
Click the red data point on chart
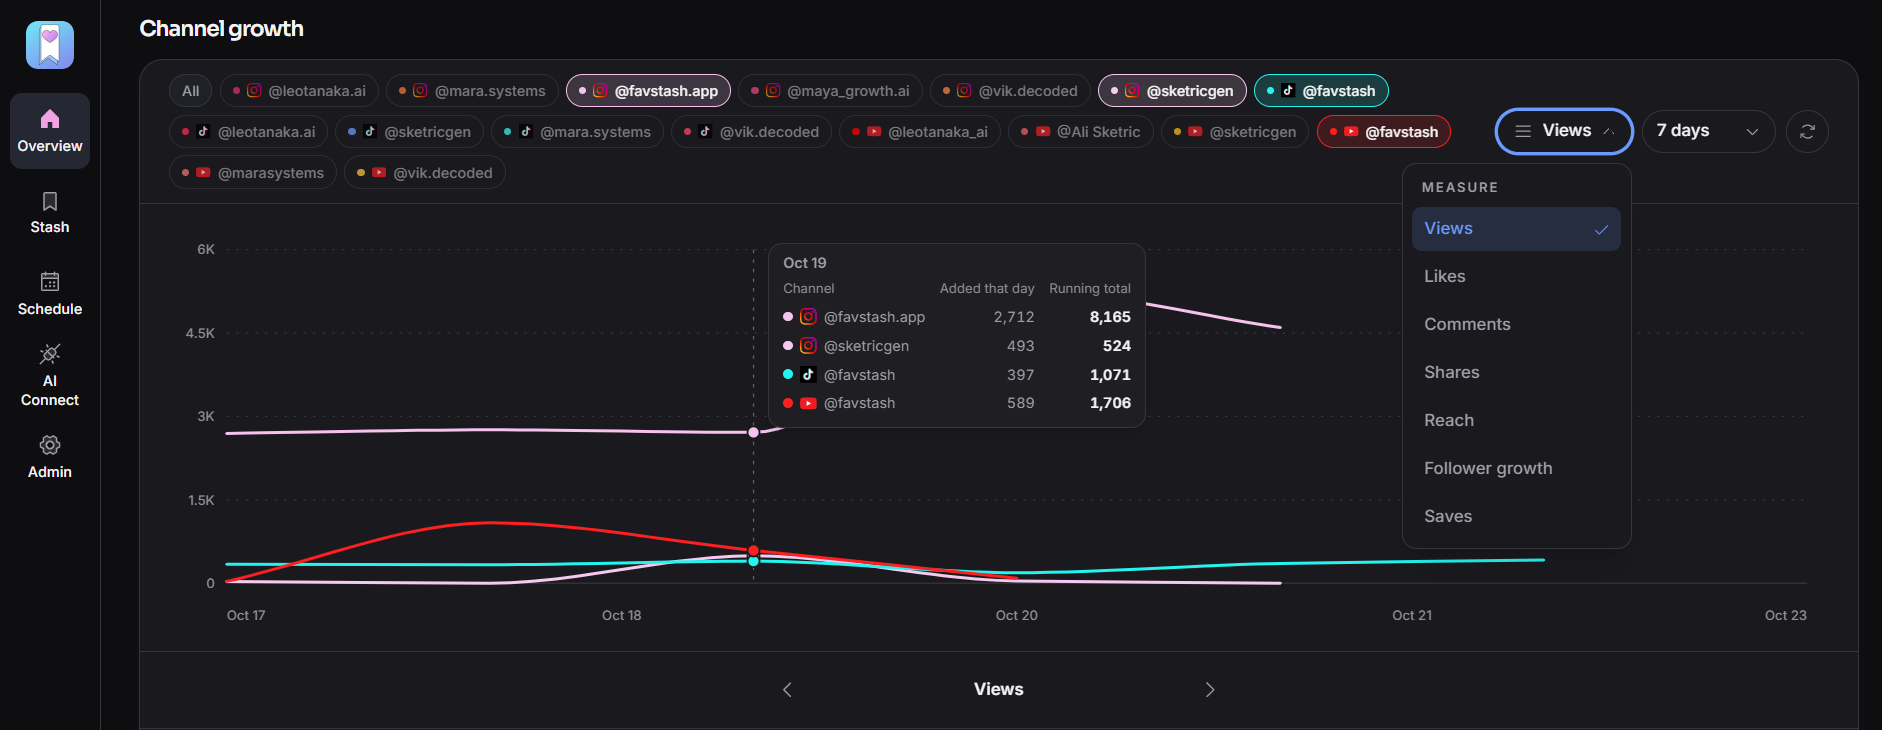pos(754,550)
